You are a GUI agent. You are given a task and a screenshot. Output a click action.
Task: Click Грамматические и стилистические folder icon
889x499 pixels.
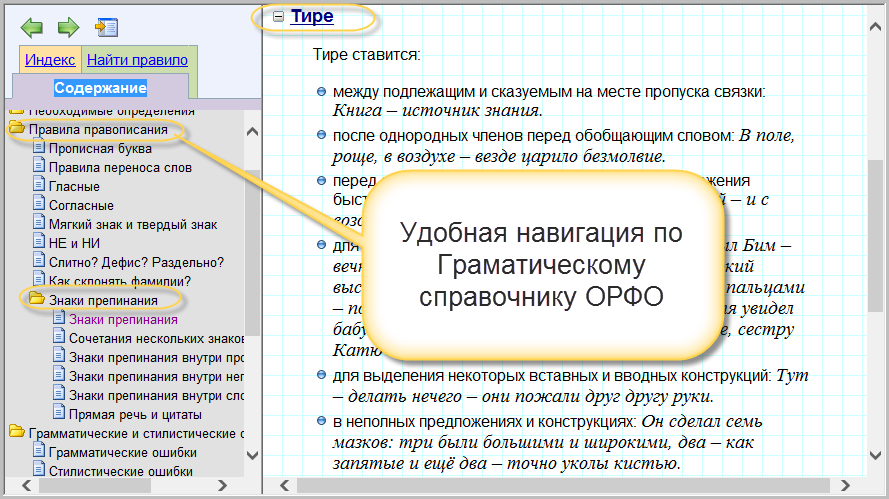(x=17, y=432)
